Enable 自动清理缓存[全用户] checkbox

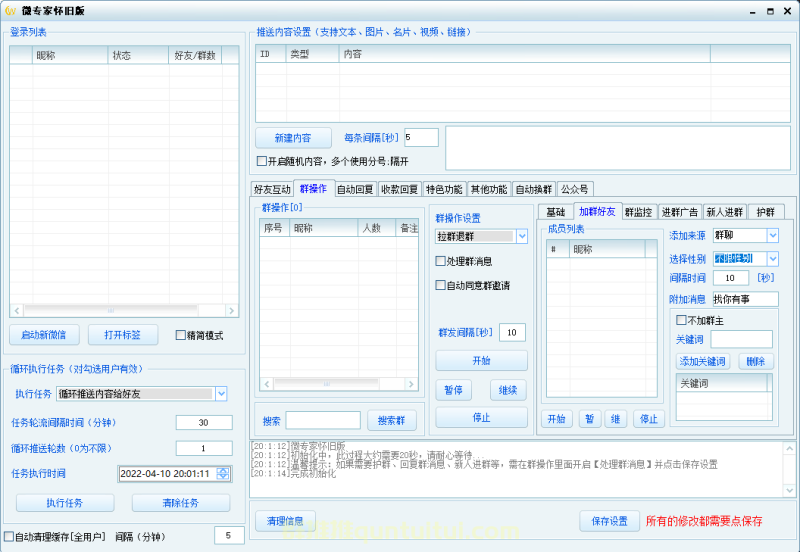(10, 536)
